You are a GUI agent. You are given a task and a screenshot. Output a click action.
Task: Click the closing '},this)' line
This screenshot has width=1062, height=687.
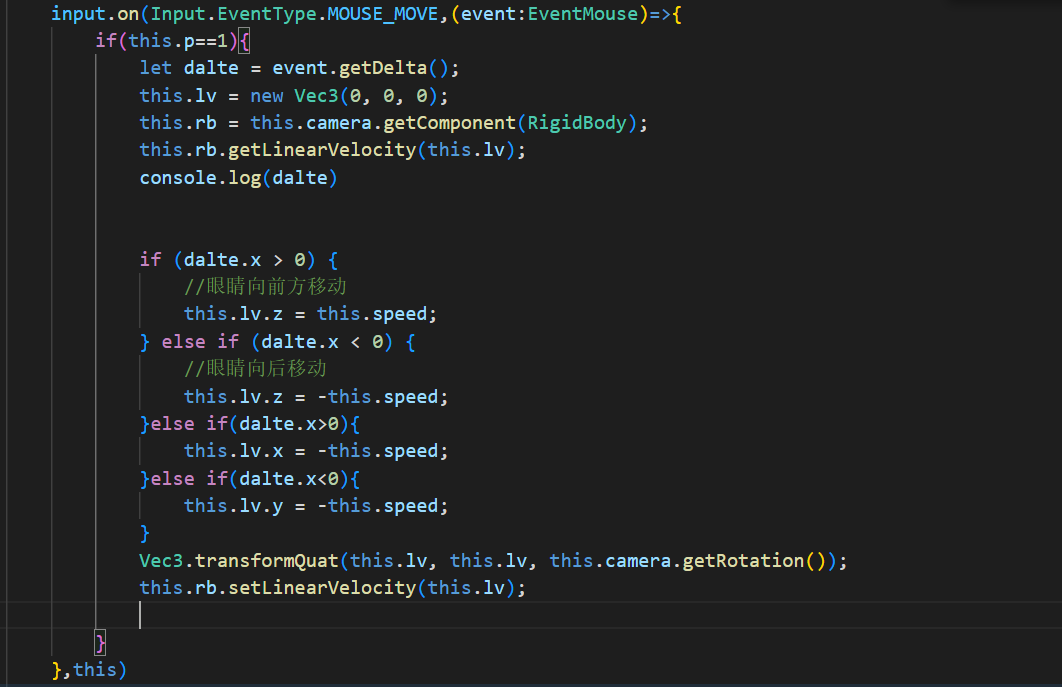(x=89, y=669)
